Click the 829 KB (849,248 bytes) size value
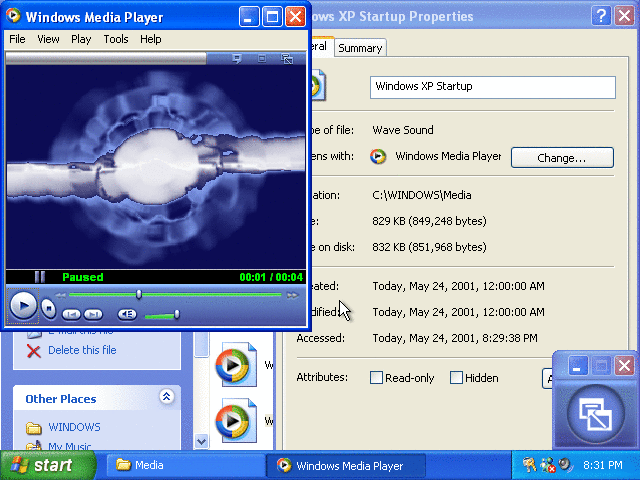The image size is (640, 480). click(429, 221)
